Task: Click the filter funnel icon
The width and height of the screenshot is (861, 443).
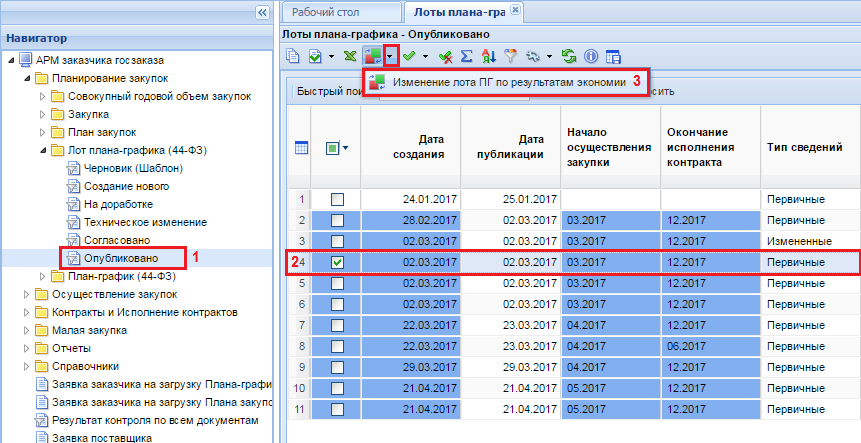Action: click(x=511, y=57)
